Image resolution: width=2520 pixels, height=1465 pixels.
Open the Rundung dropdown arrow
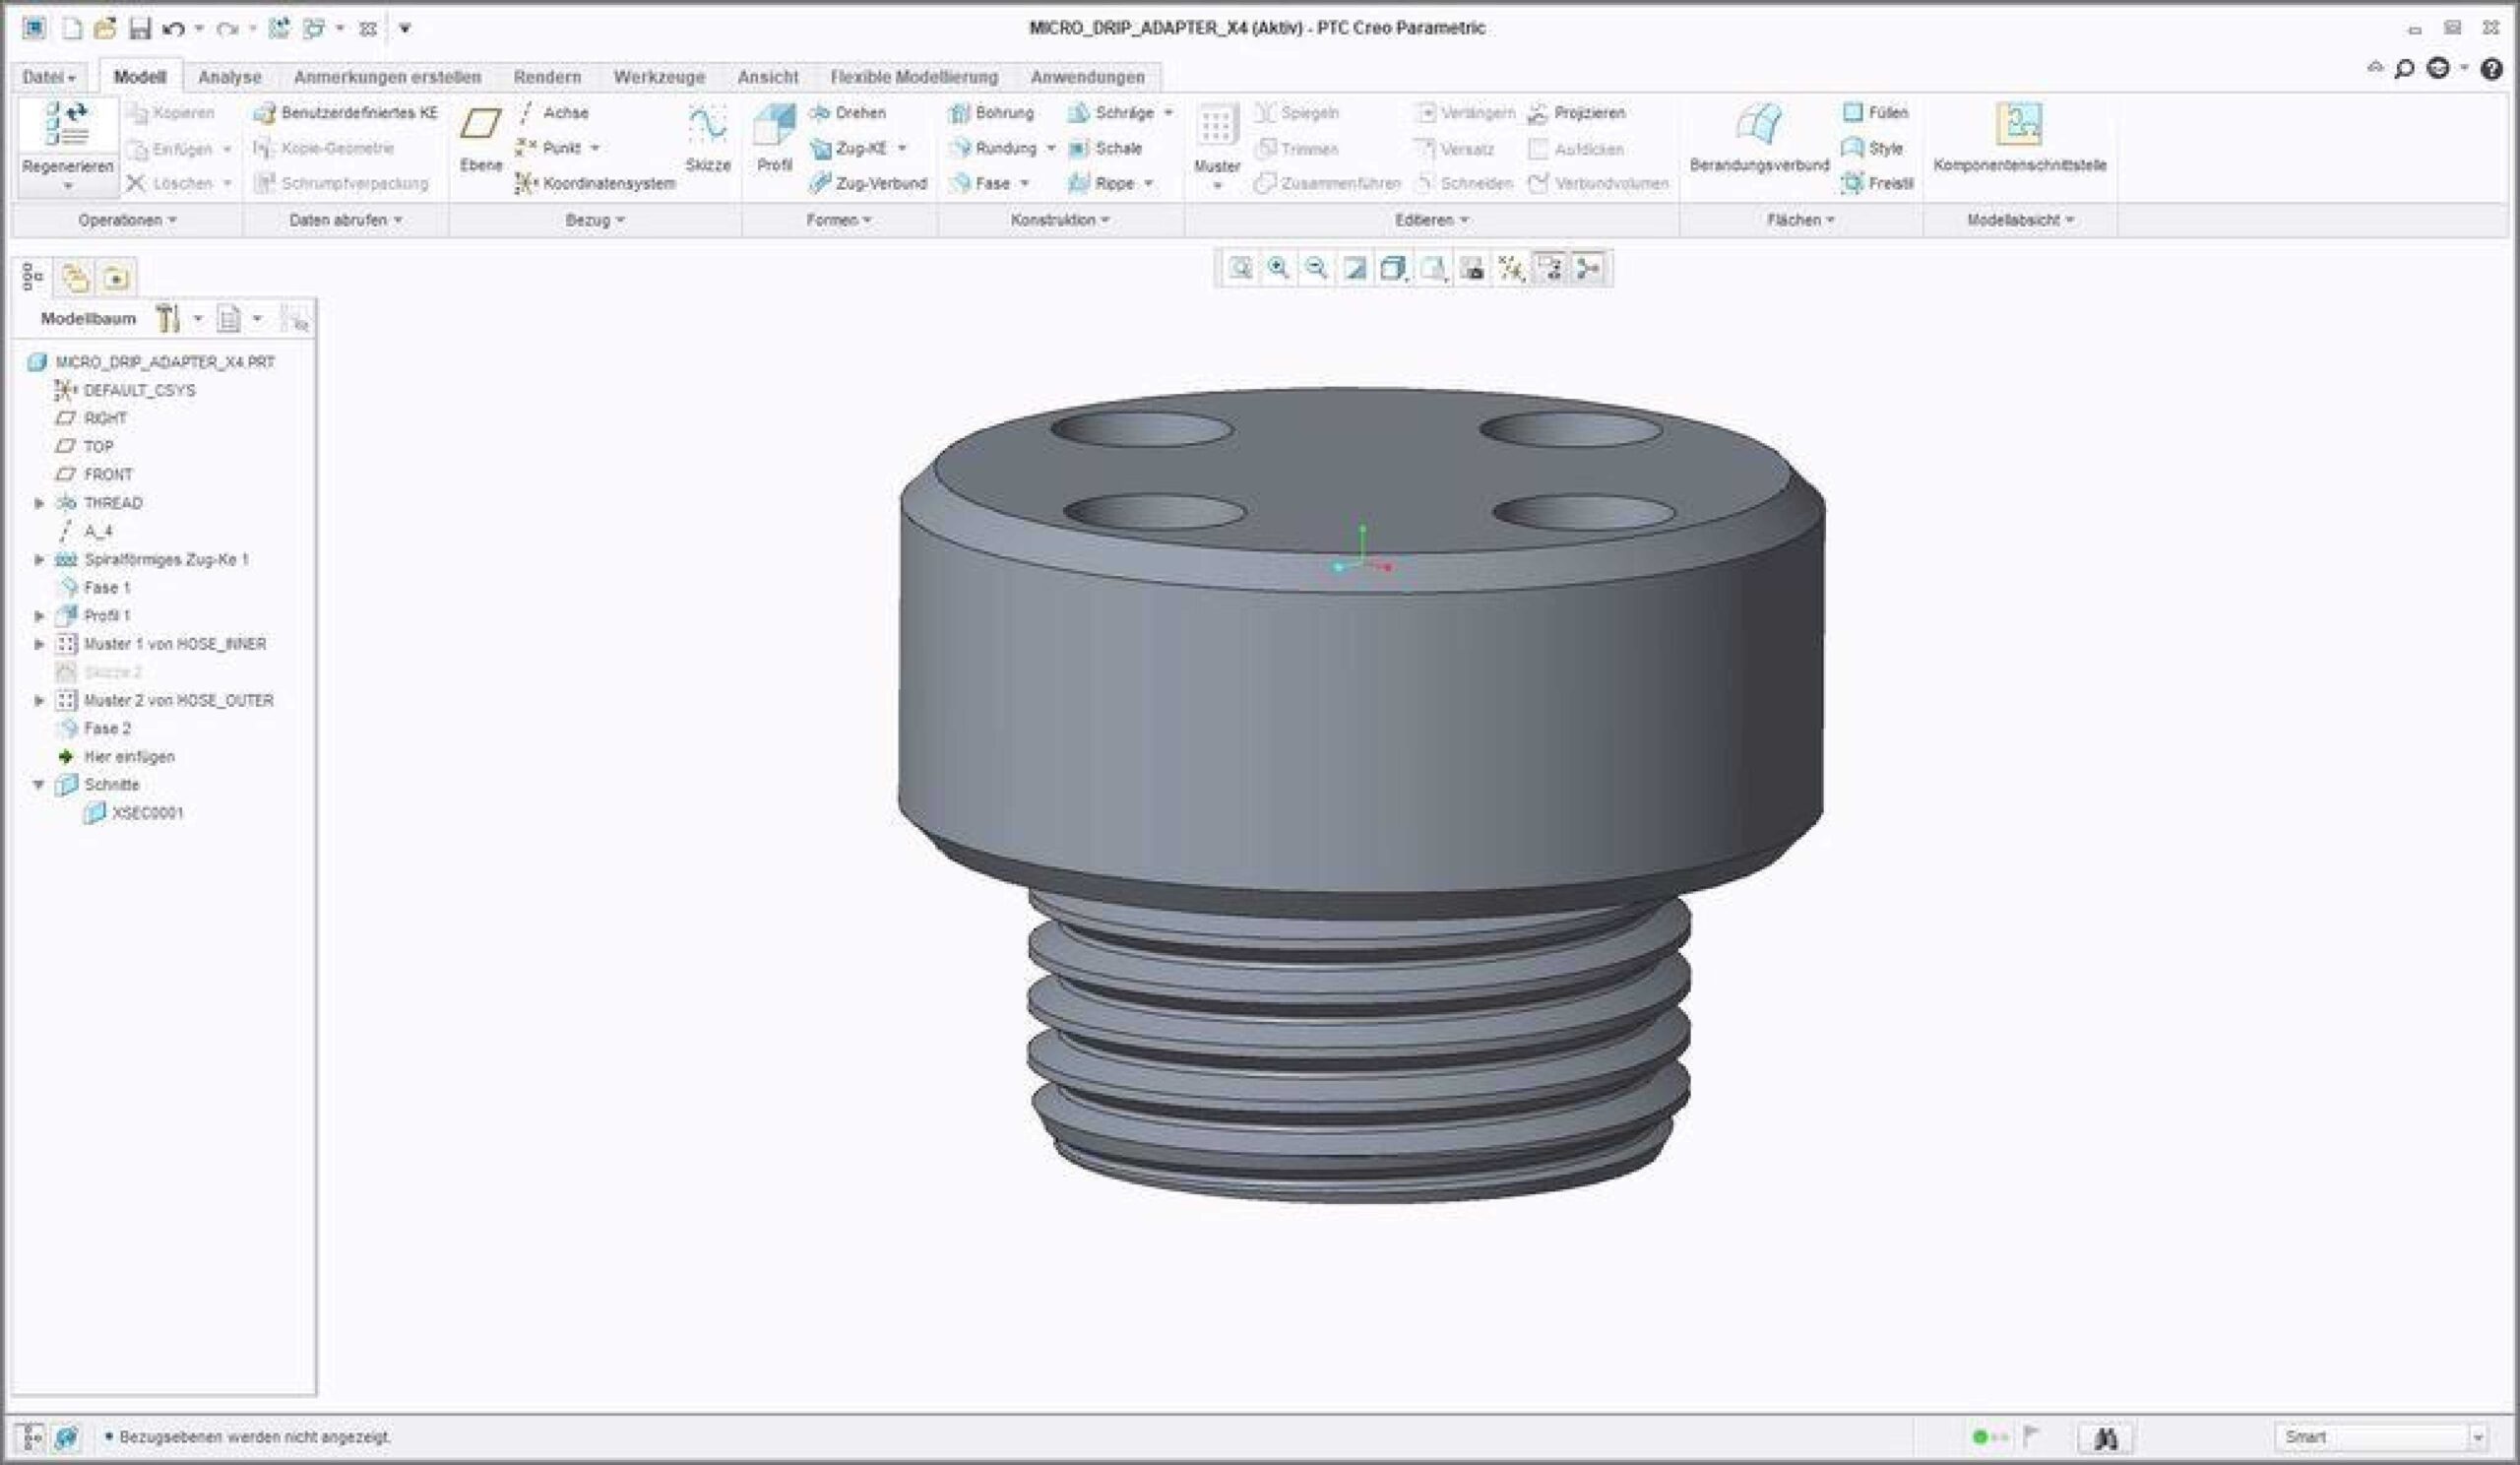coord(1051,148)
